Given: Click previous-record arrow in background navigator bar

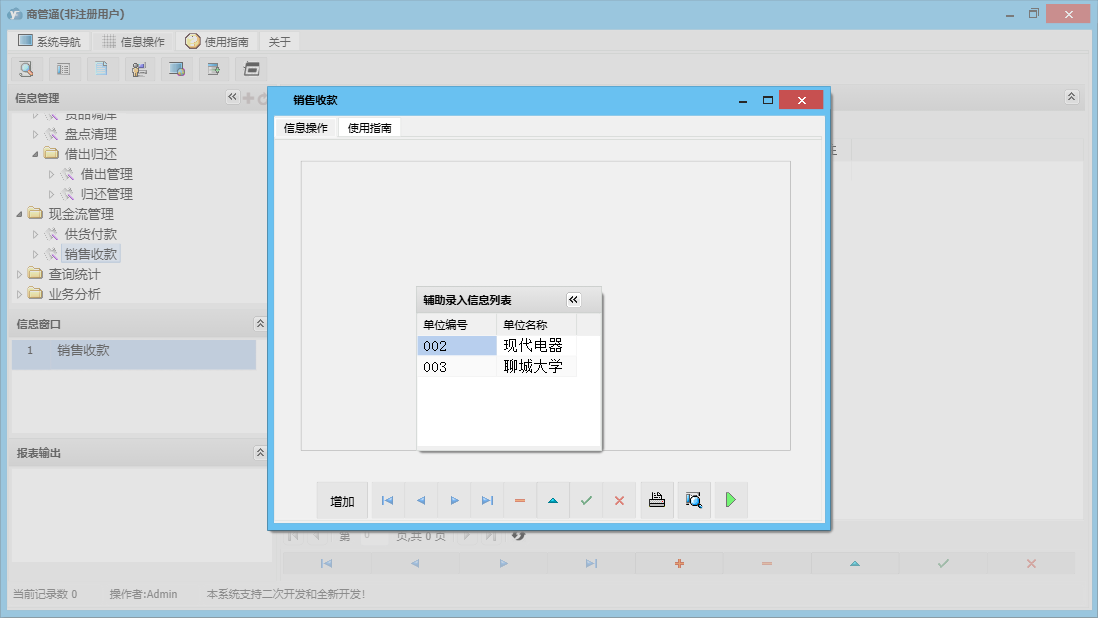Looking at the screenshot, I should pos(415,563).
